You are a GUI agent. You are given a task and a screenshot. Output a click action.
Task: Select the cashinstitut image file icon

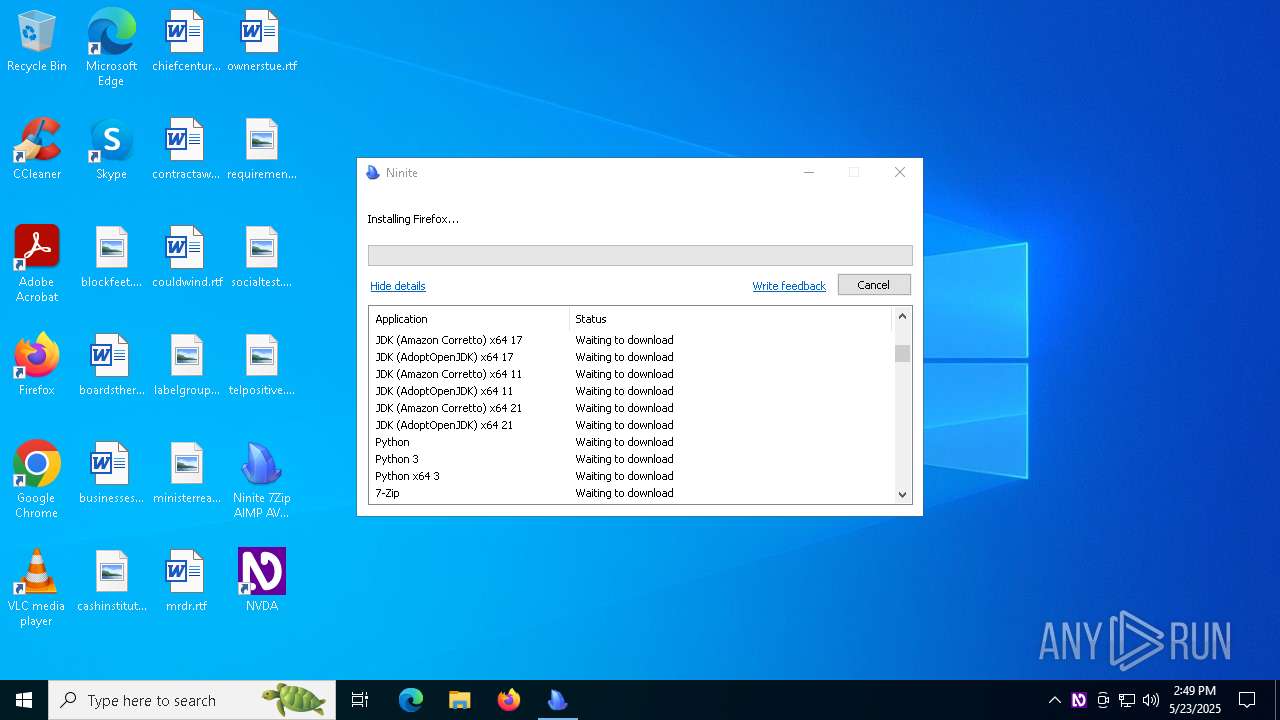[111, 582]
